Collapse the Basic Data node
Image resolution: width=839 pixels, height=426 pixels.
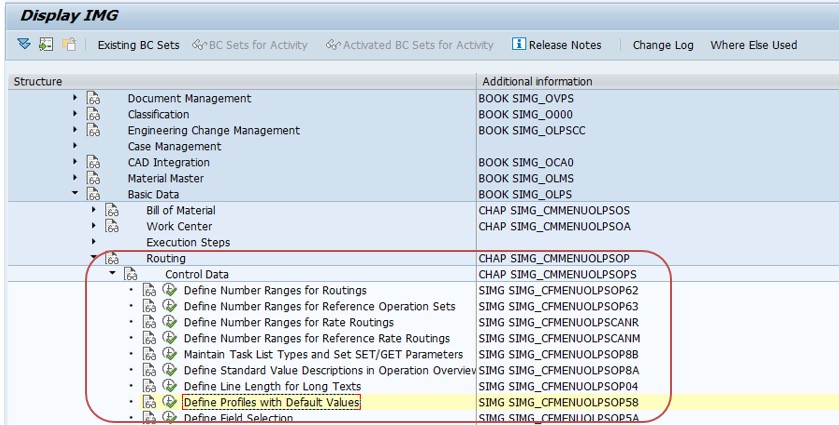pos(75,193)
